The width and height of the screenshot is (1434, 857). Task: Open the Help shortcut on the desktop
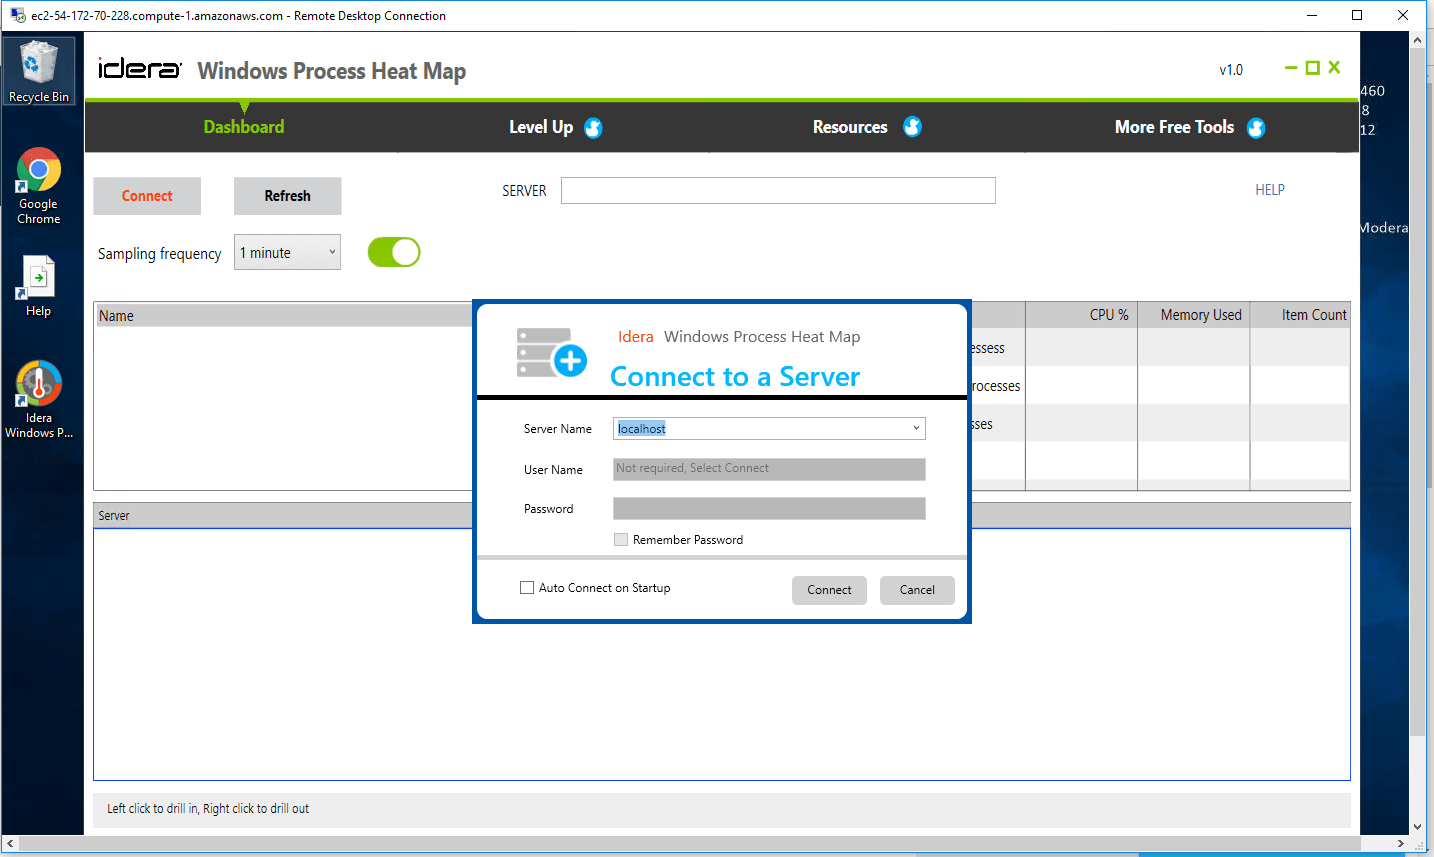click(38, 278)
